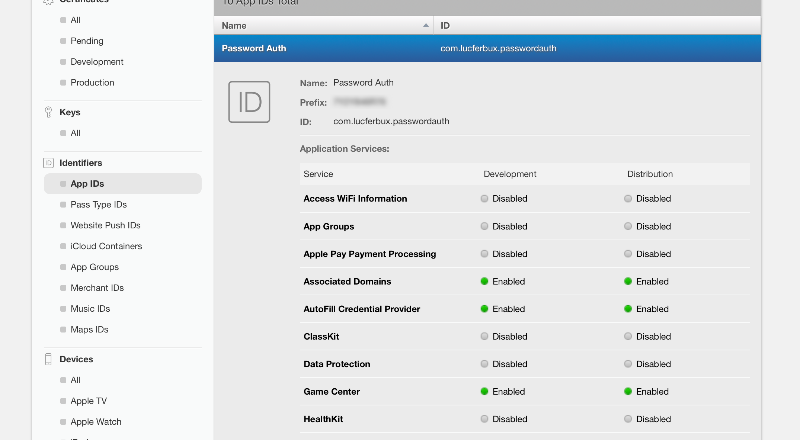Sort by Name column arrow
Screen dimensions: 800x440
tap(426, 26)
